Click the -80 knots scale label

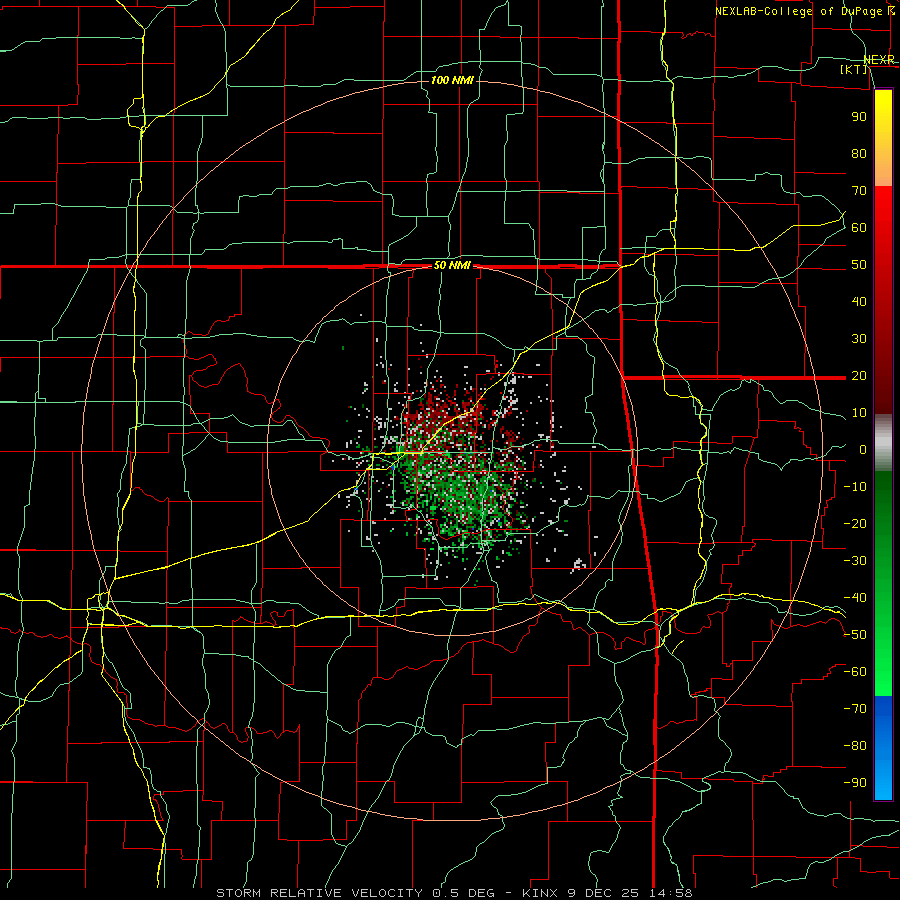855,746
